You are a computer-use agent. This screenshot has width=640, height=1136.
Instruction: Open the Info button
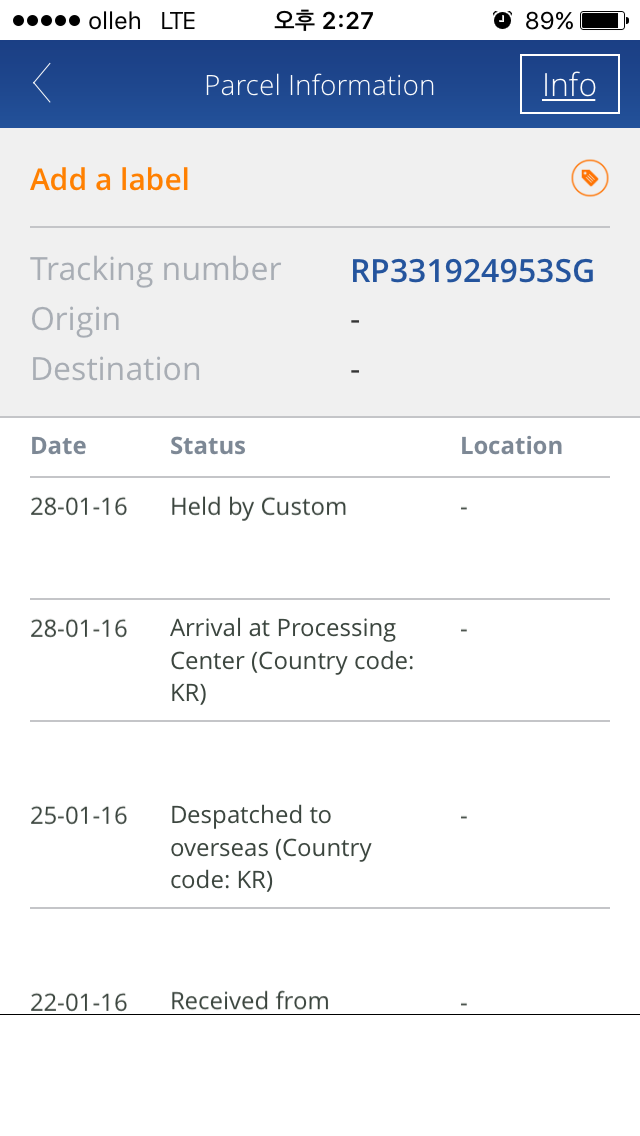(x=569, y=85)
